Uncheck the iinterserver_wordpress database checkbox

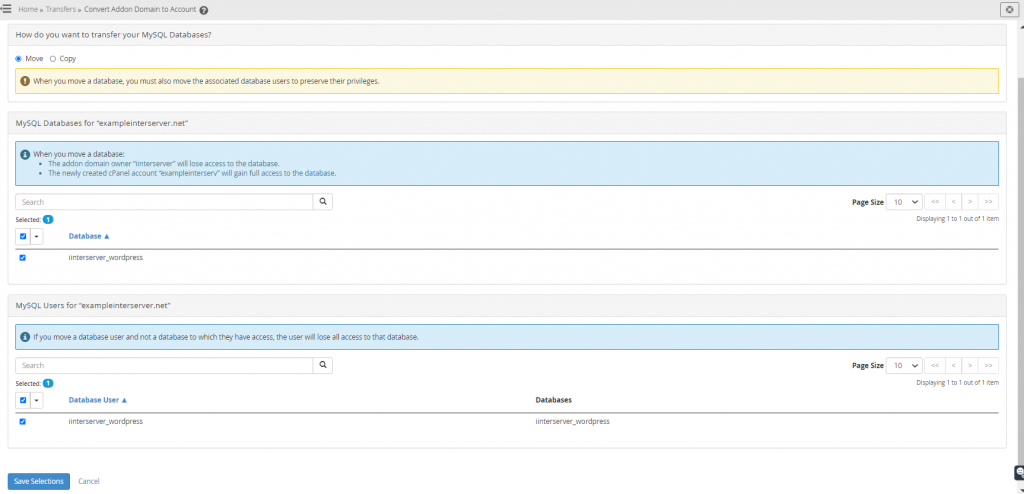pos(22,258)
